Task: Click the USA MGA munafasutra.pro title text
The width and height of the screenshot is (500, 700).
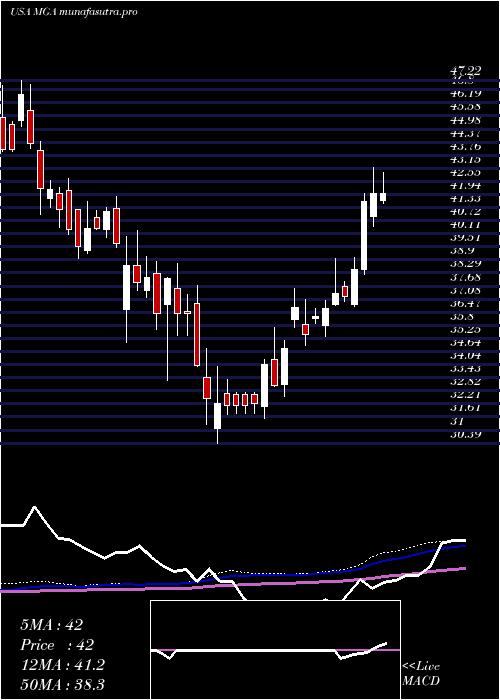Action: coord(73,12)
